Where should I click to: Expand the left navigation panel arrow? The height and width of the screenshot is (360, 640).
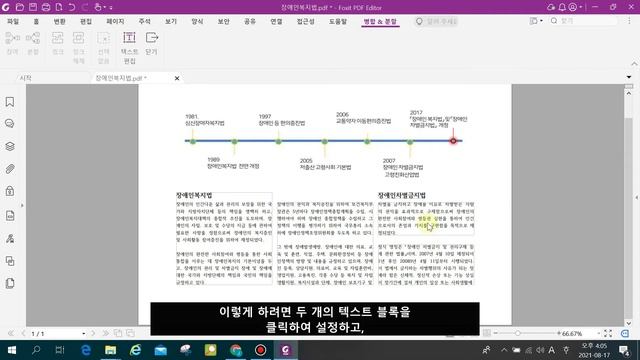pos(22,205)
